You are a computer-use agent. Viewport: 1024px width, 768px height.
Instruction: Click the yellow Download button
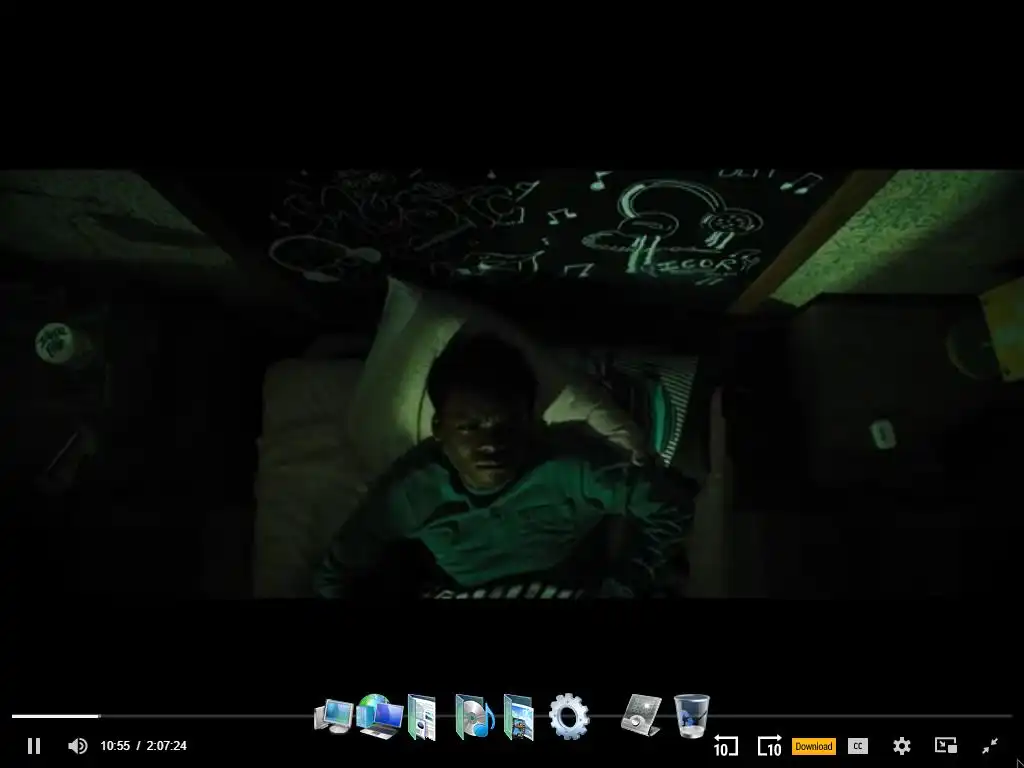click(814, 746)
